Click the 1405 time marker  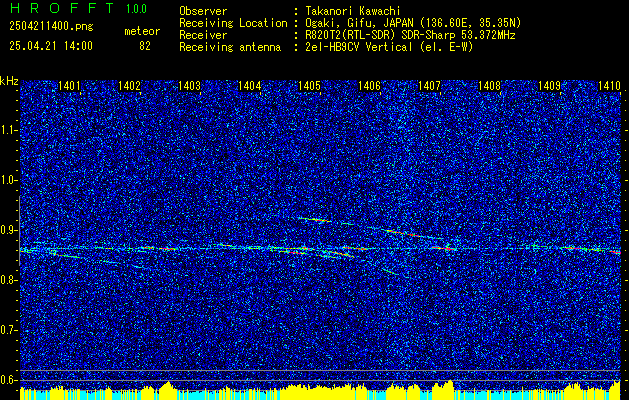click(310, 85)
